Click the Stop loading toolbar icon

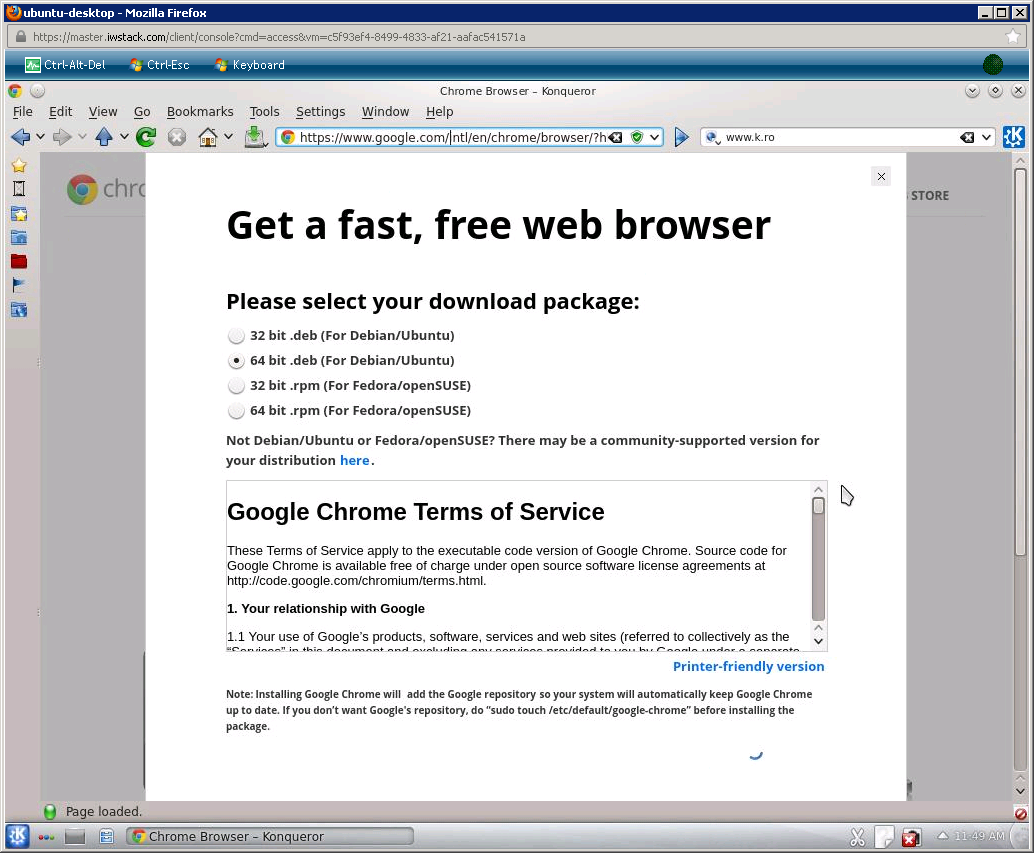177,137
